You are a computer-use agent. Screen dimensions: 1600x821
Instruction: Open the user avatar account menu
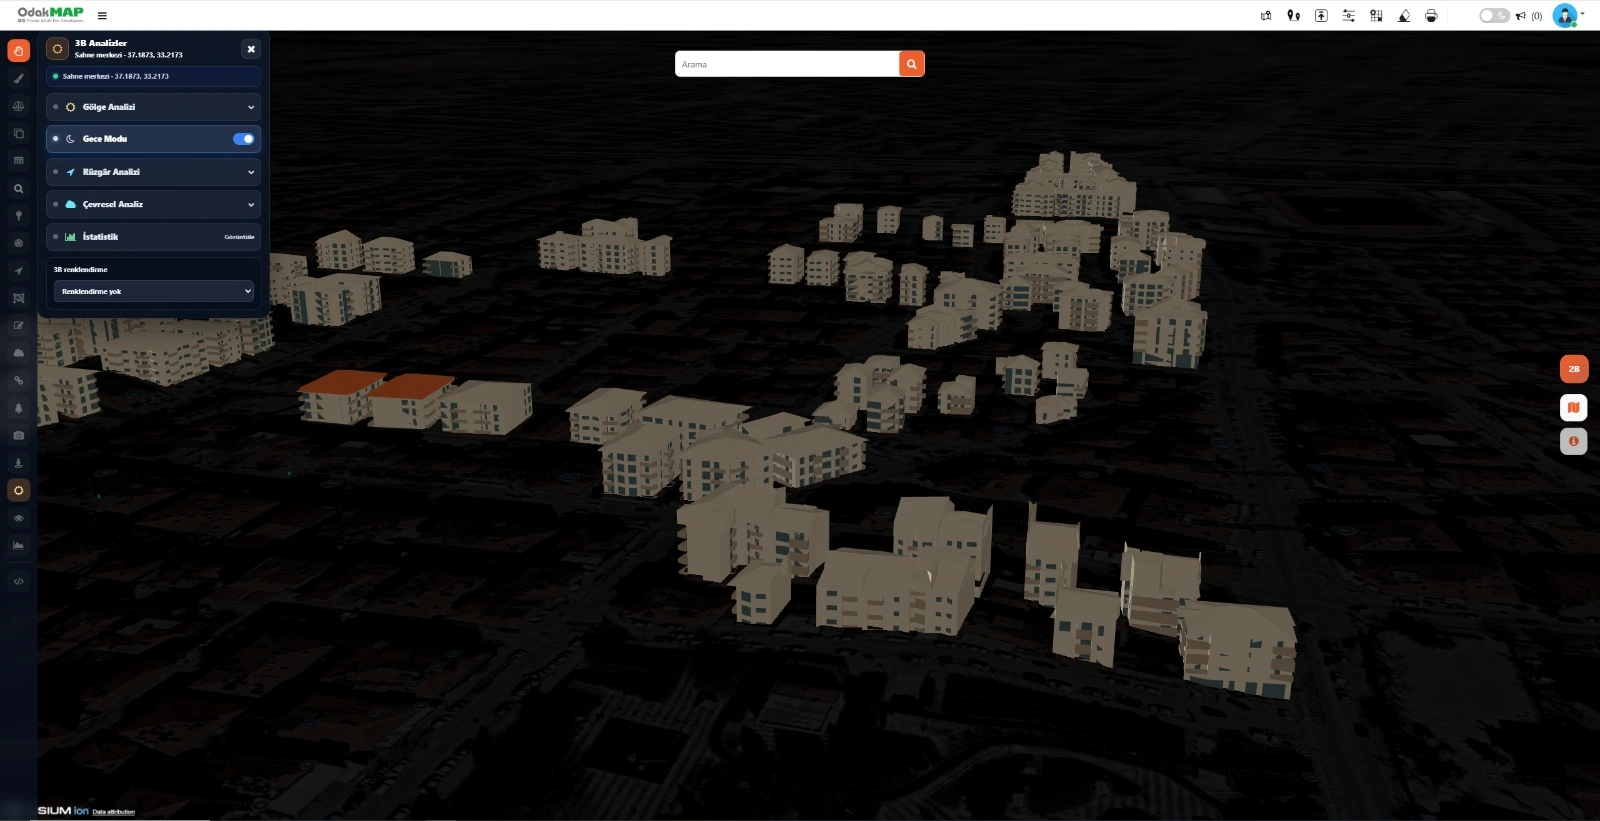[1565, 16]
